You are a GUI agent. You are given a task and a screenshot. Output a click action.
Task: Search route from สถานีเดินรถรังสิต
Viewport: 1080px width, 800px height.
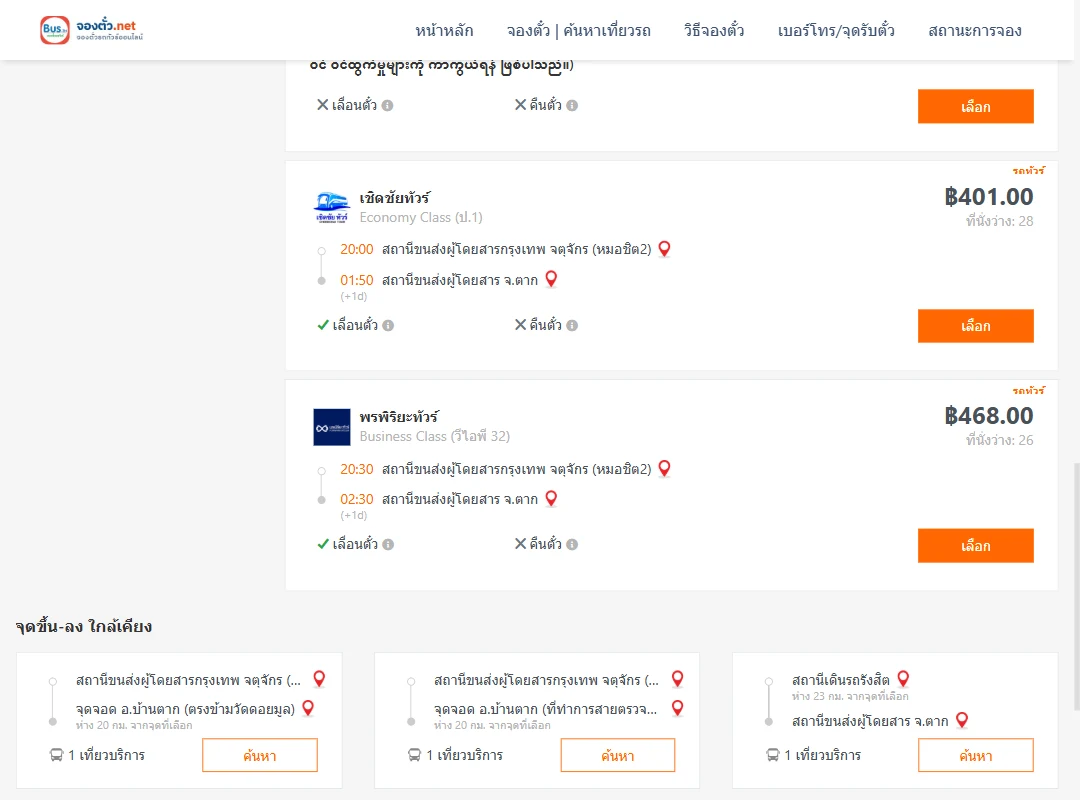[x=975, y=755]
